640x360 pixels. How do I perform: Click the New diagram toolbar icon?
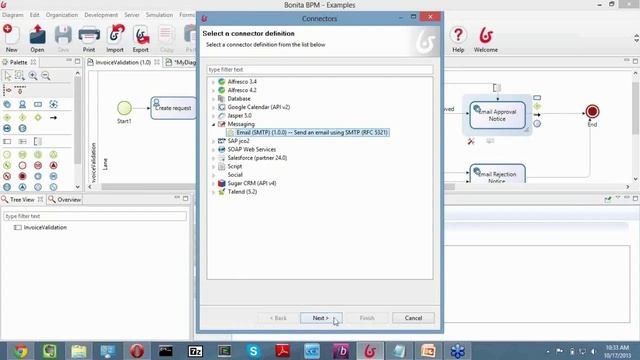coord(11,35)
